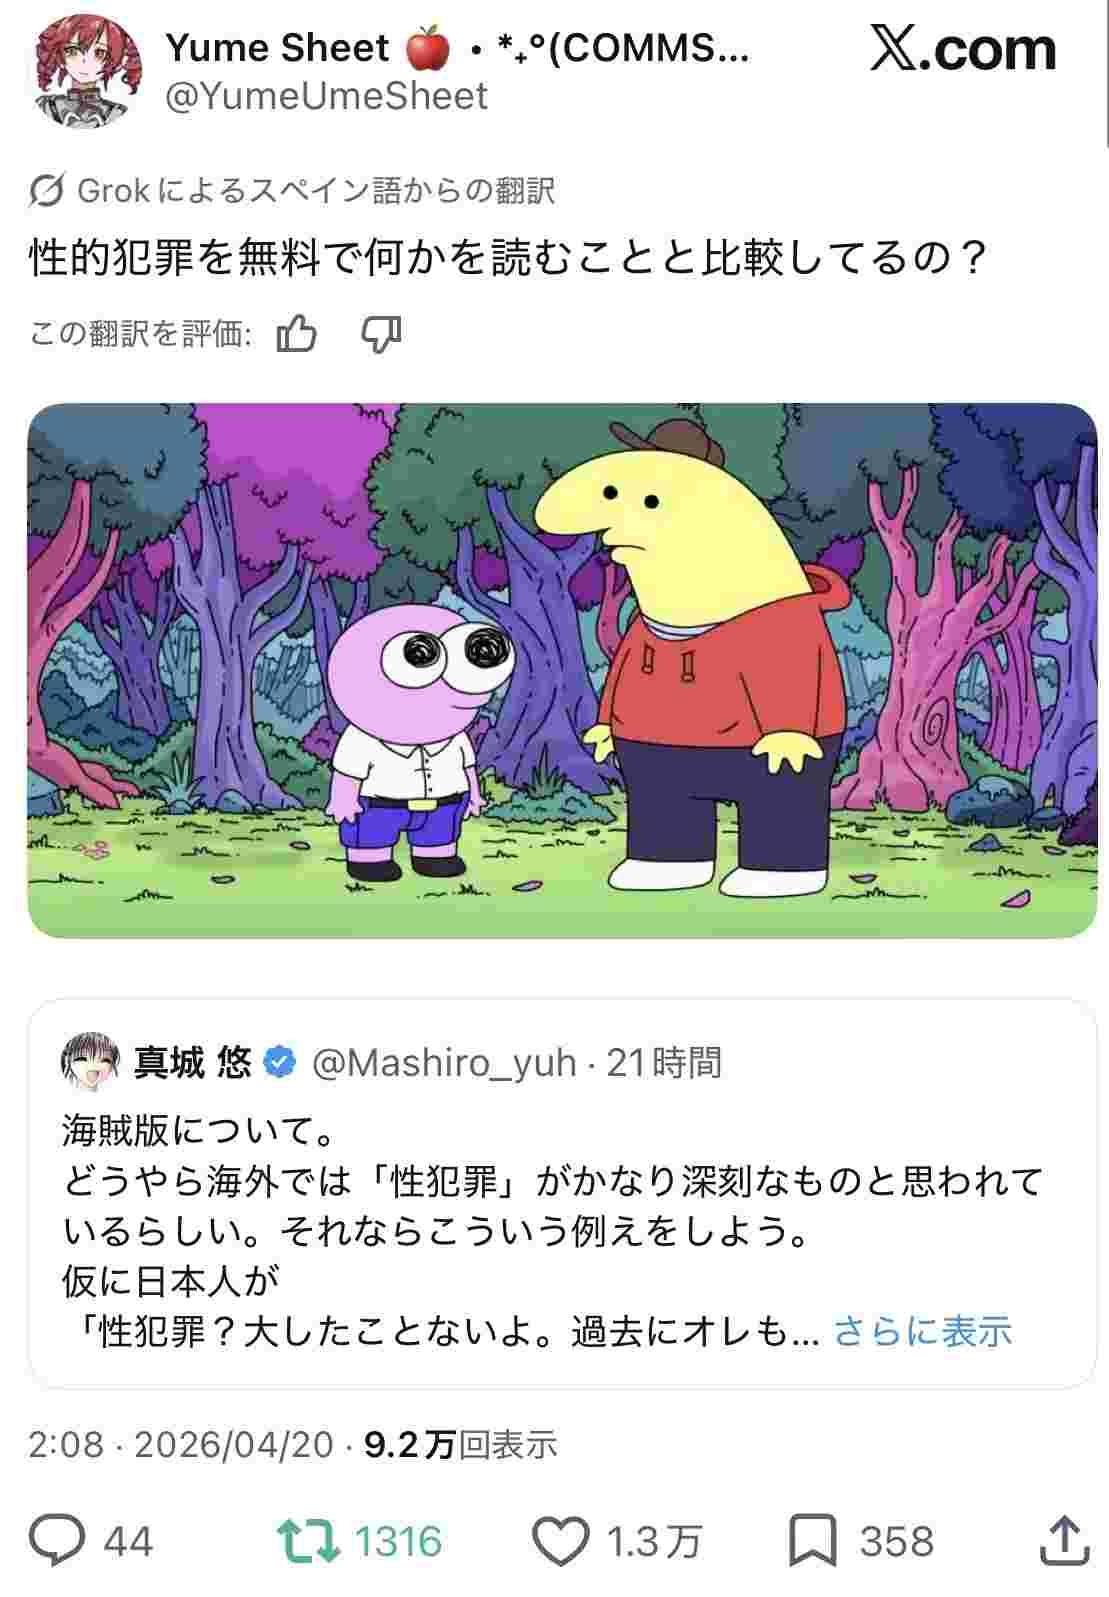The height and width of the screenshot is (1597, 1109).
Task: Like the post with the heart icon
Action: point(560,1541)
